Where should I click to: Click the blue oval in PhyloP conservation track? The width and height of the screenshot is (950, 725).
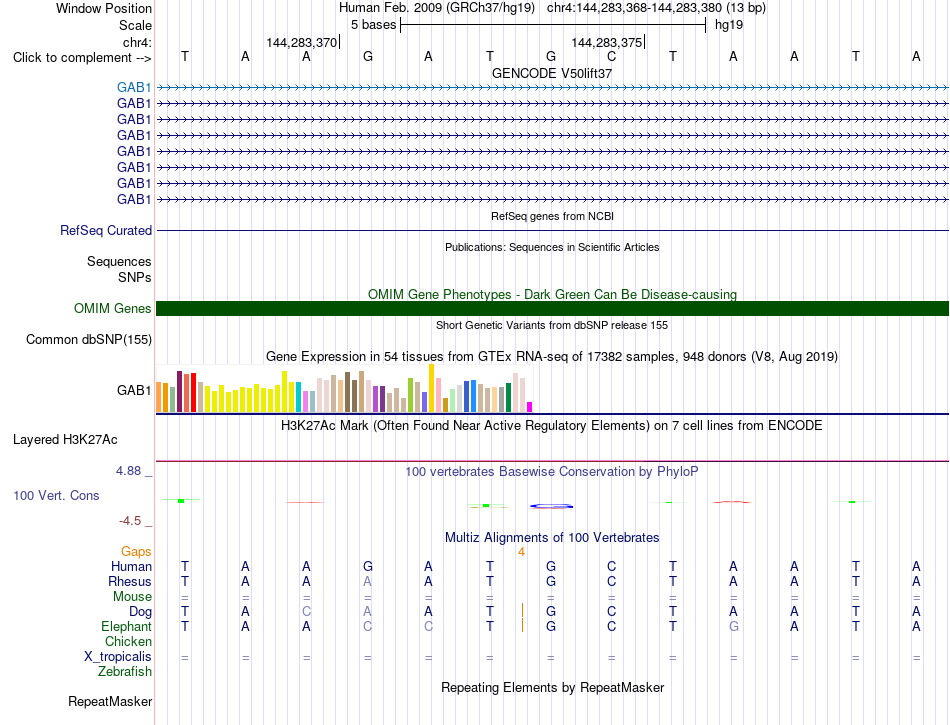[551, 506]
